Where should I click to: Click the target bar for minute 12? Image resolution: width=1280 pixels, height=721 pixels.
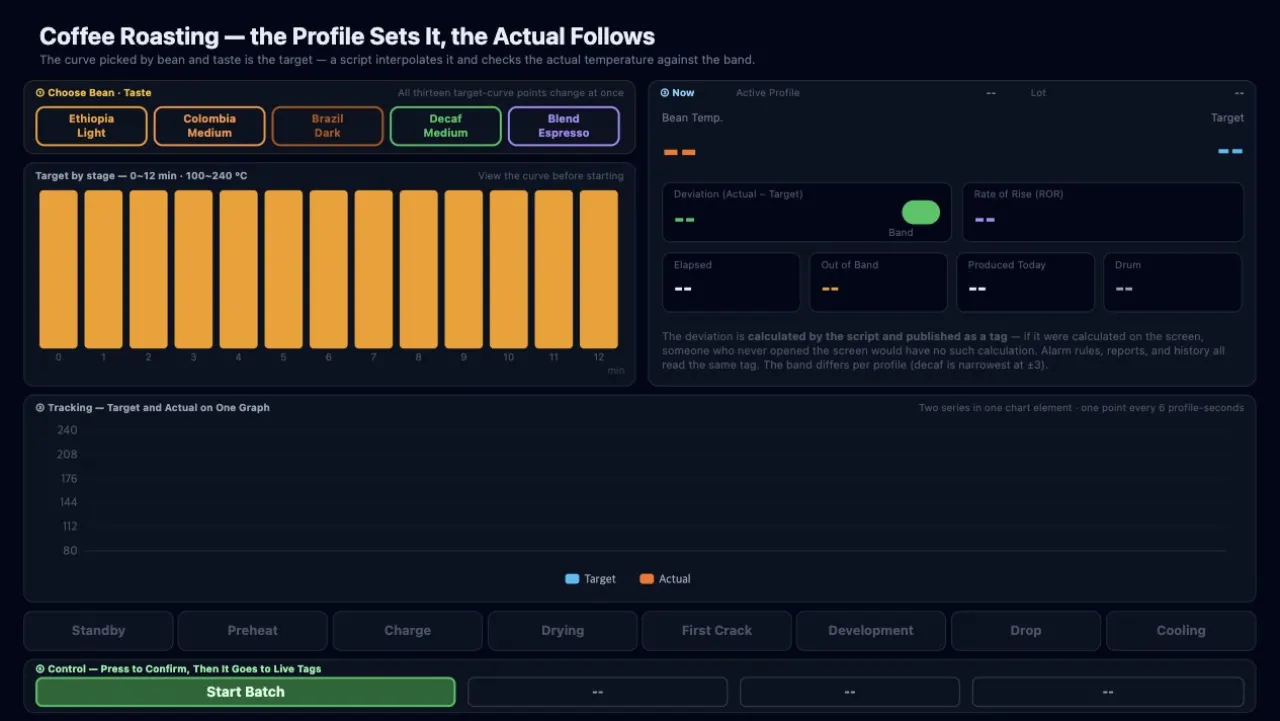pos(599,269)
